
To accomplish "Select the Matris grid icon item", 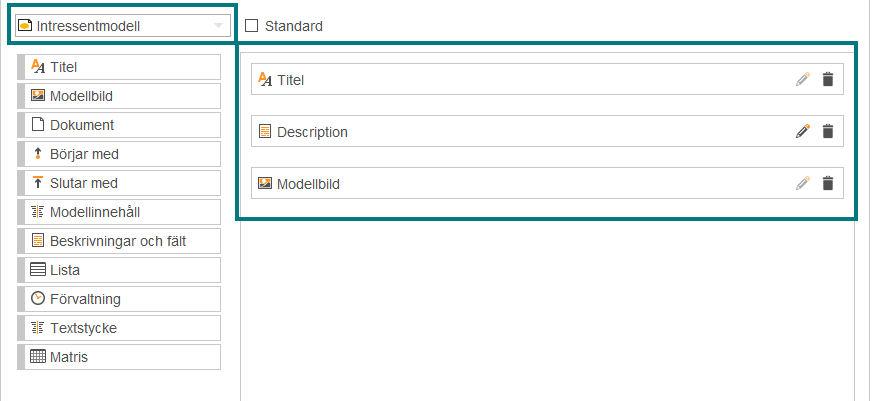I will click(x=37, y=357).
